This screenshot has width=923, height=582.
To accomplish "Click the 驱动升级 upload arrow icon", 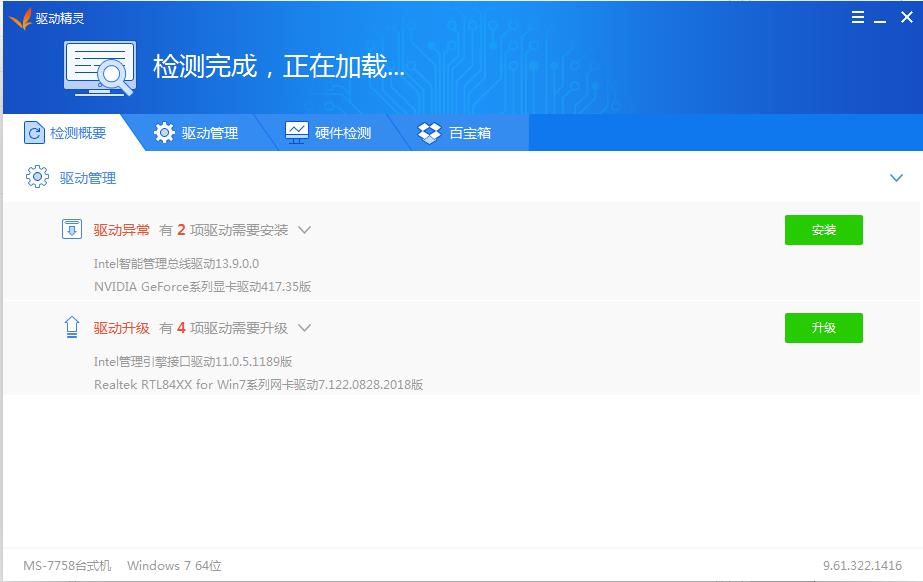I will click(72, 327).
